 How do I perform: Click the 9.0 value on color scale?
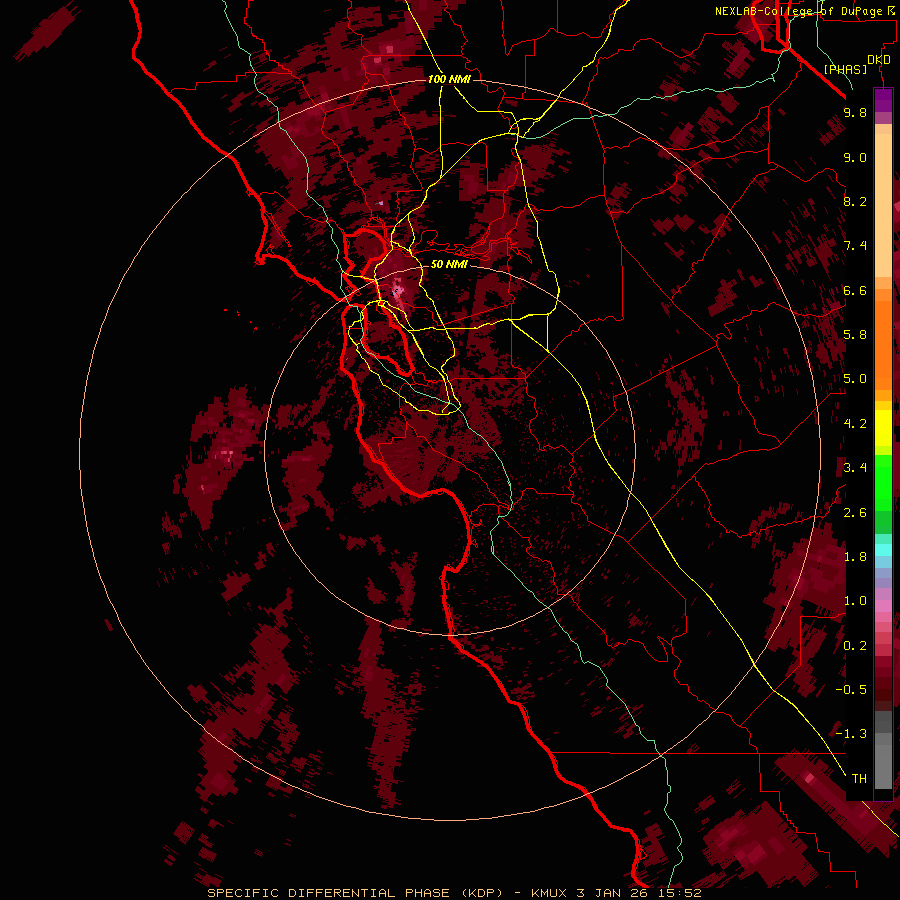[x=855, y=157]
